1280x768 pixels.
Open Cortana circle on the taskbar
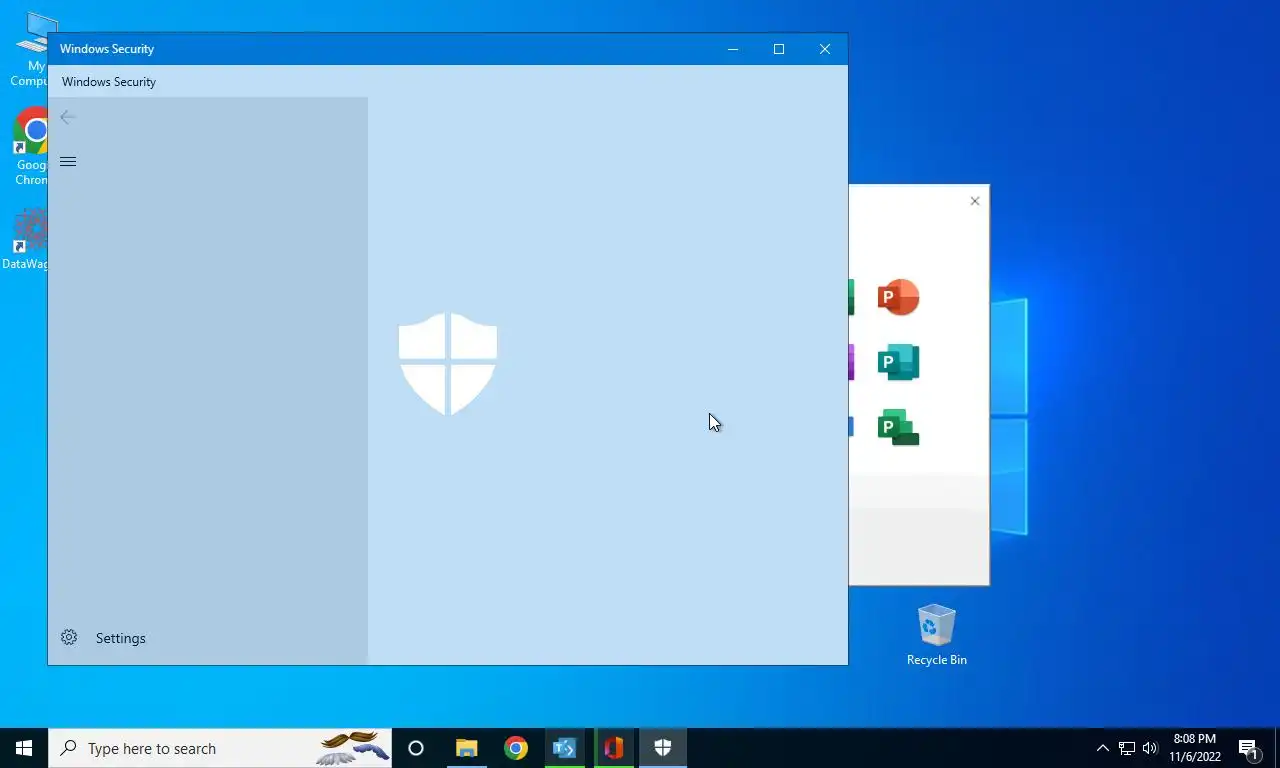click(416, 748)
